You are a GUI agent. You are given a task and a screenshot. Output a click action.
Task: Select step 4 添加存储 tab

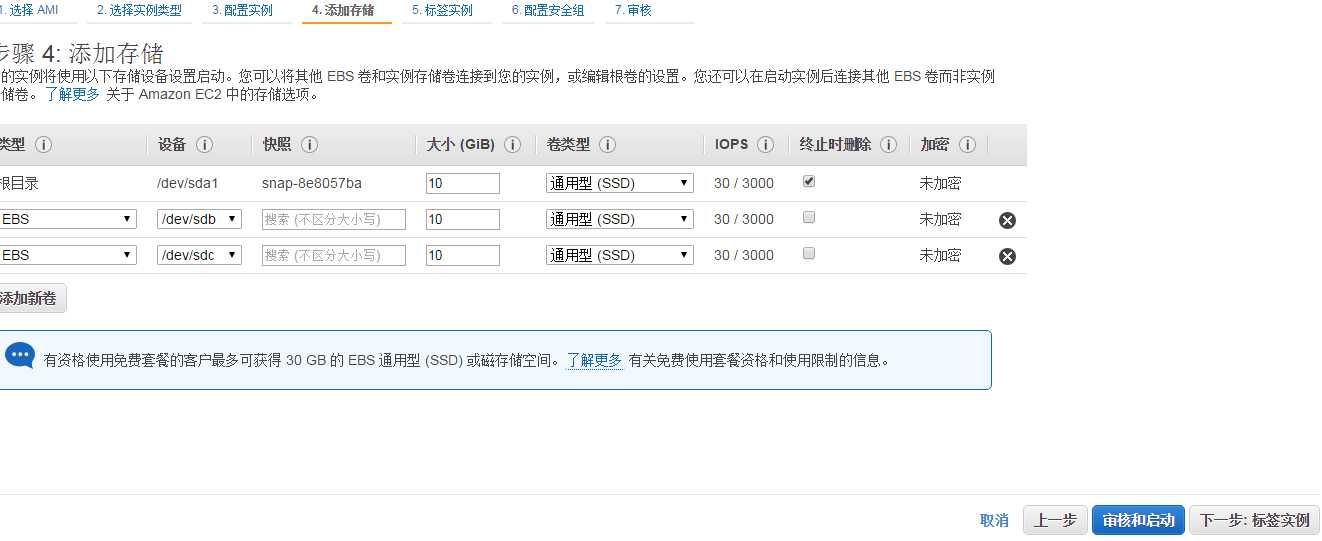tap(343, 10)
